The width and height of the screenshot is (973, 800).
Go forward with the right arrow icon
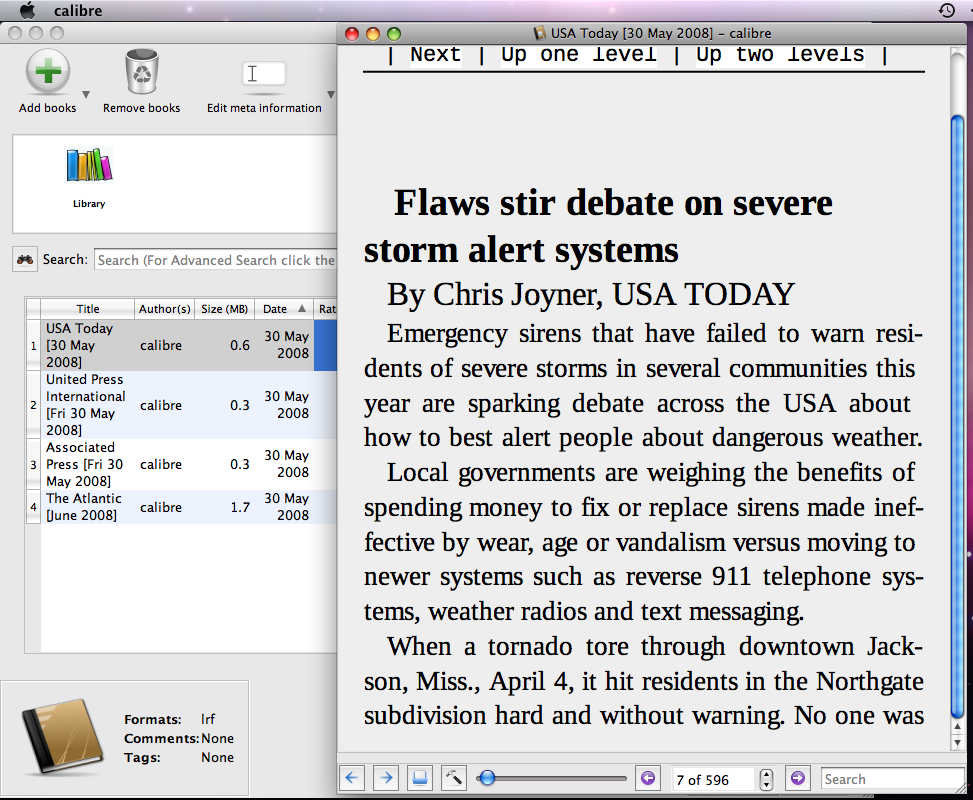click(x=386, y=778)
